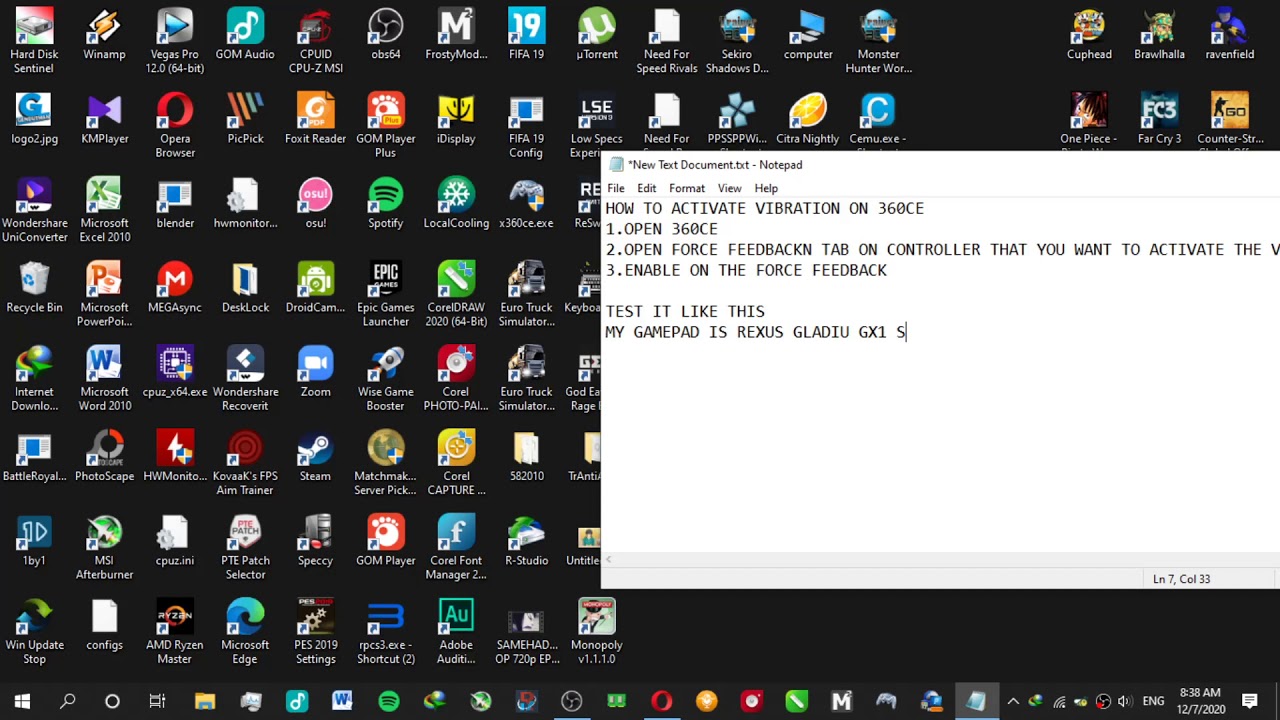The height and width of the screenshot is (720, 1280).
Task: Select the Cuphead desktop icon
Action: [x=1089, y=35]
